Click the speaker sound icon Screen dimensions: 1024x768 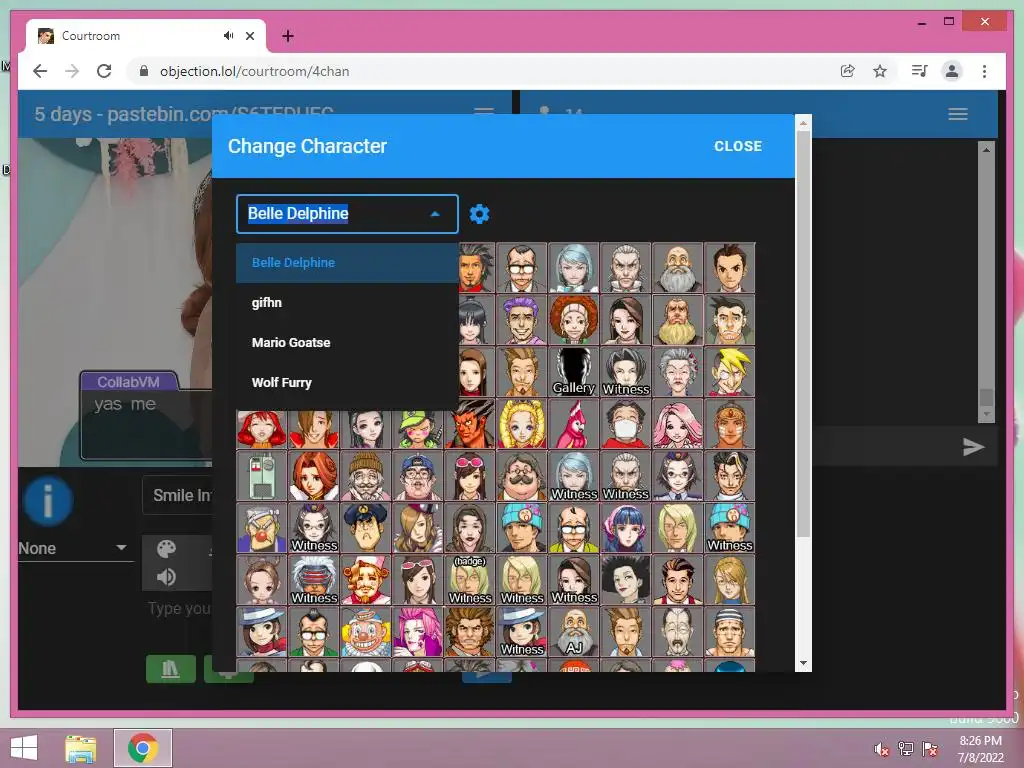tap(166, 577)
